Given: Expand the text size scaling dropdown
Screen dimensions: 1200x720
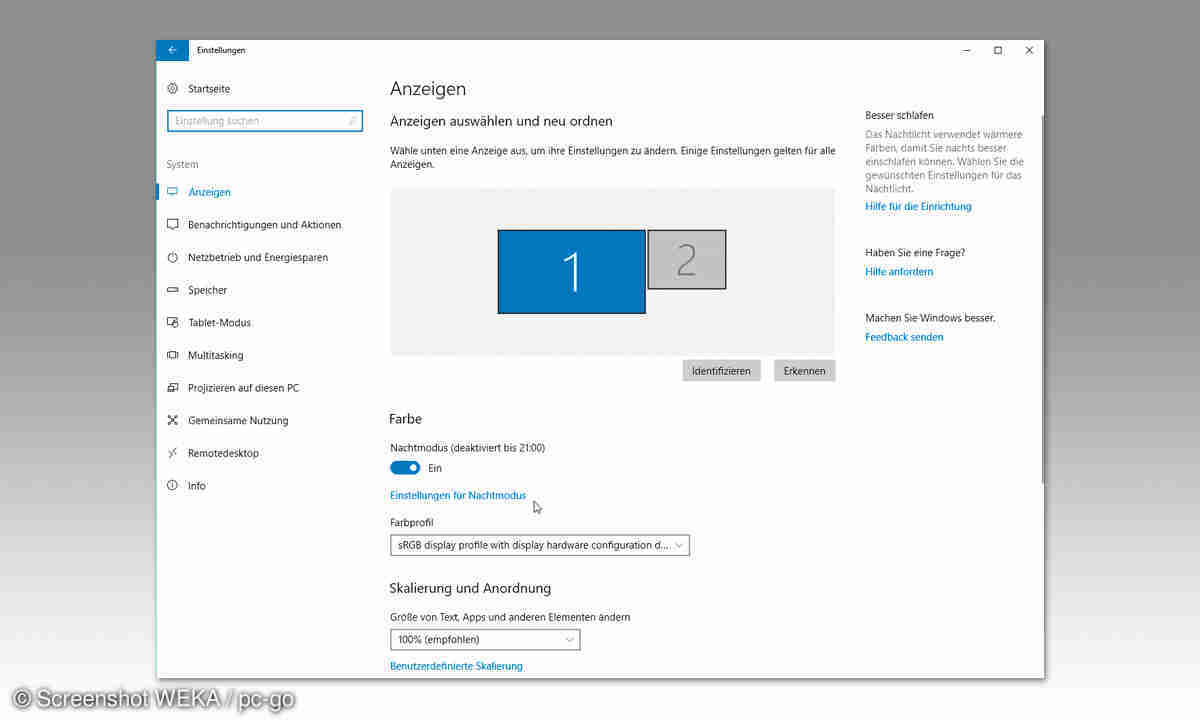Looking at the screenshot, I should click(x=484, y=639).
